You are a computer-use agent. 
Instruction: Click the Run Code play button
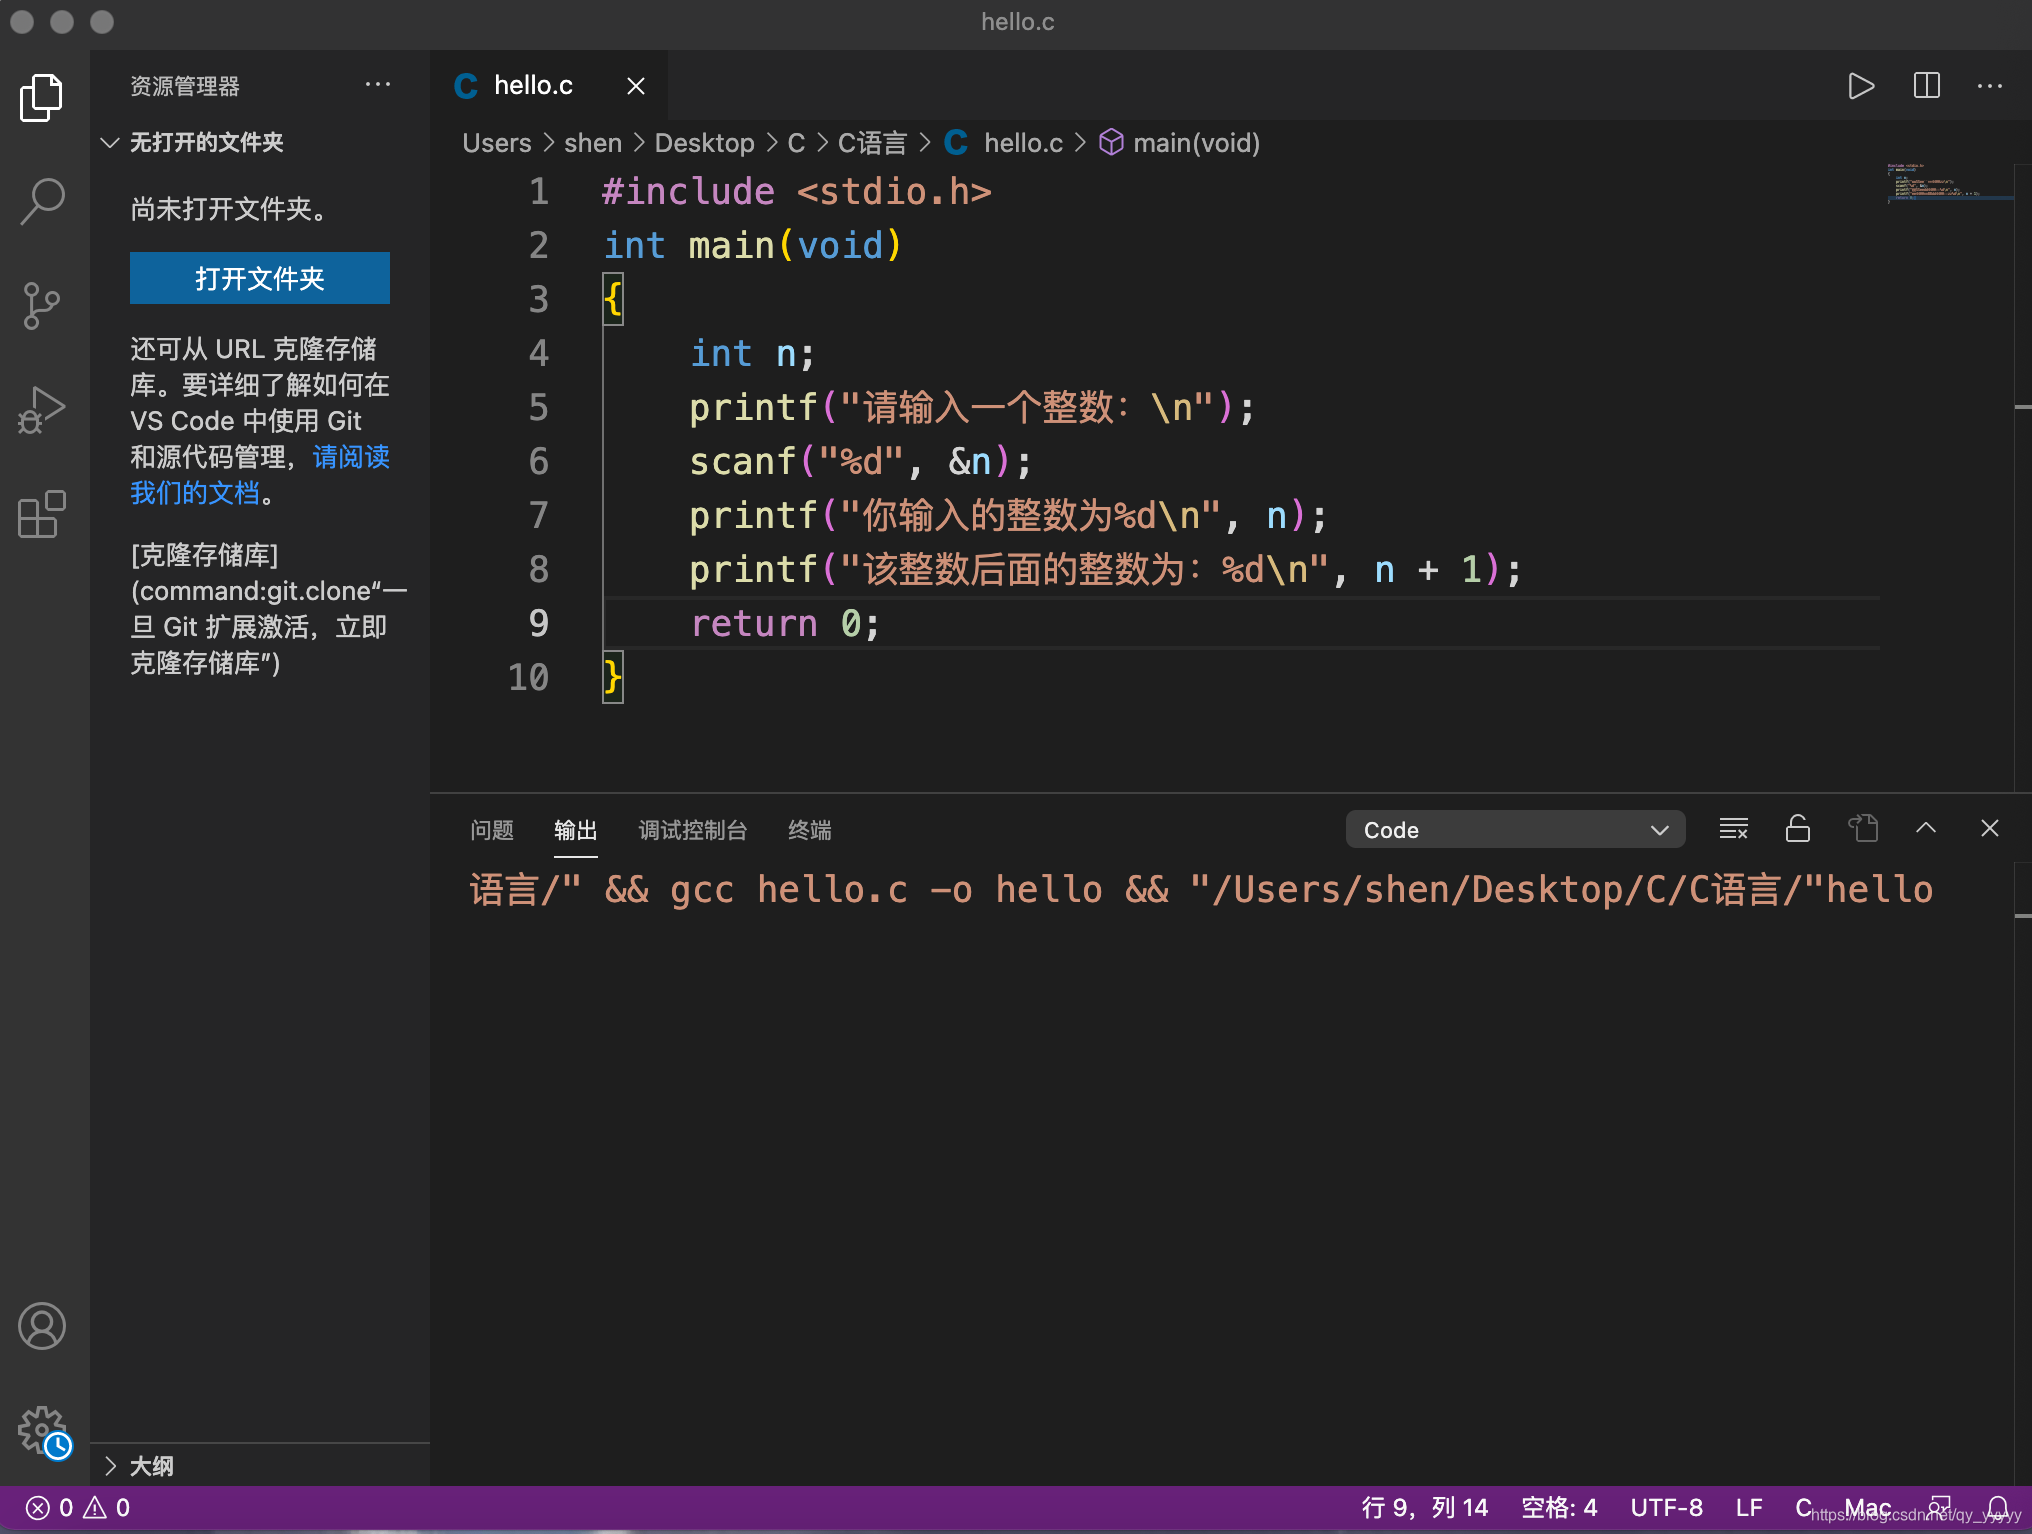(1860, 86)
